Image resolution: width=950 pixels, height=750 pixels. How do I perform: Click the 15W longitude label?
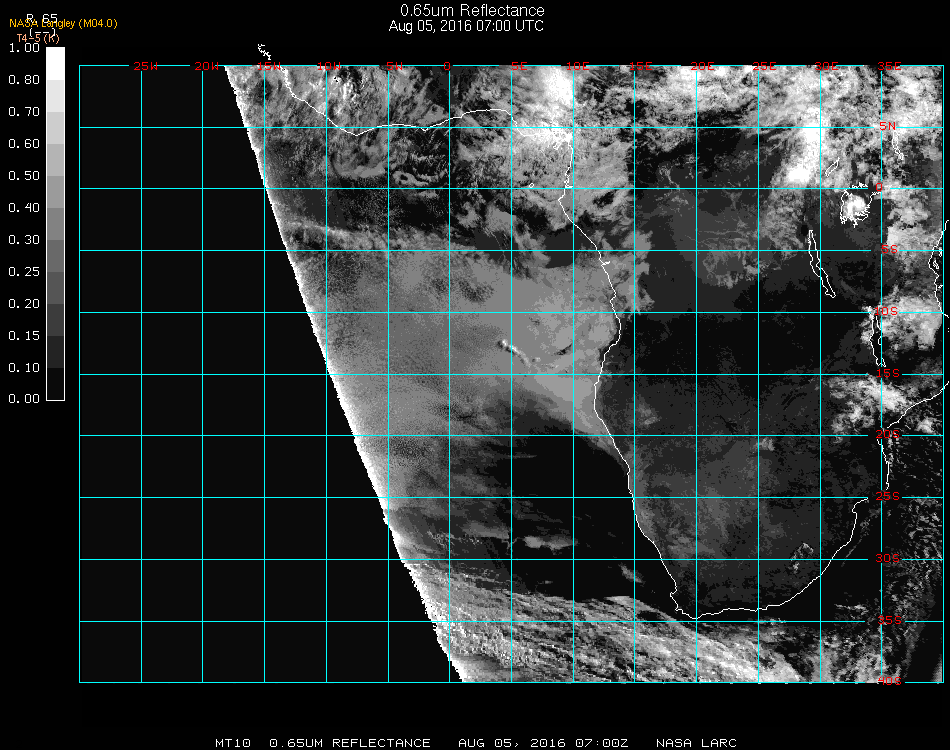(x=268, y=66)
